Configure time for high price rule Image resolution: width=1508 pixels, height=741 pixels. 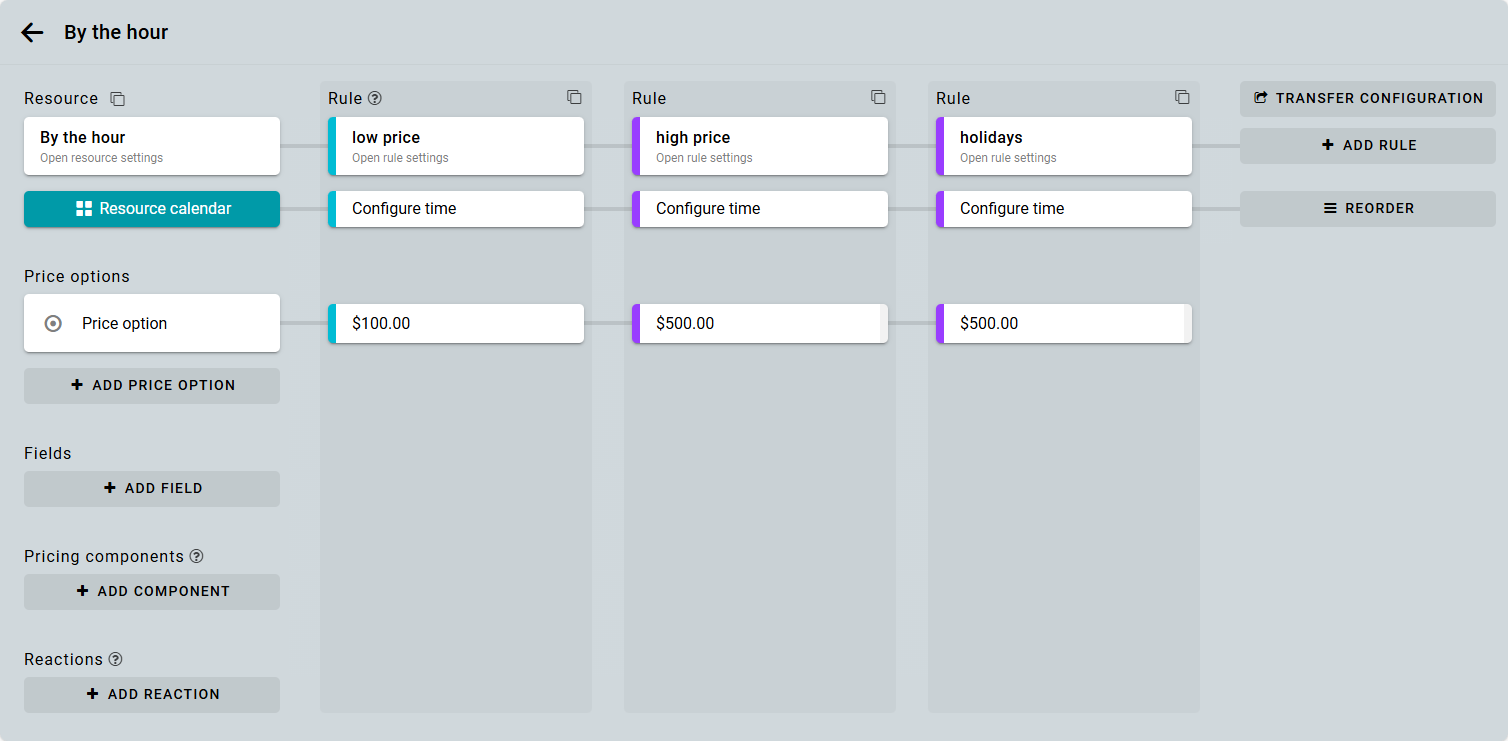(x=762, y=209)
